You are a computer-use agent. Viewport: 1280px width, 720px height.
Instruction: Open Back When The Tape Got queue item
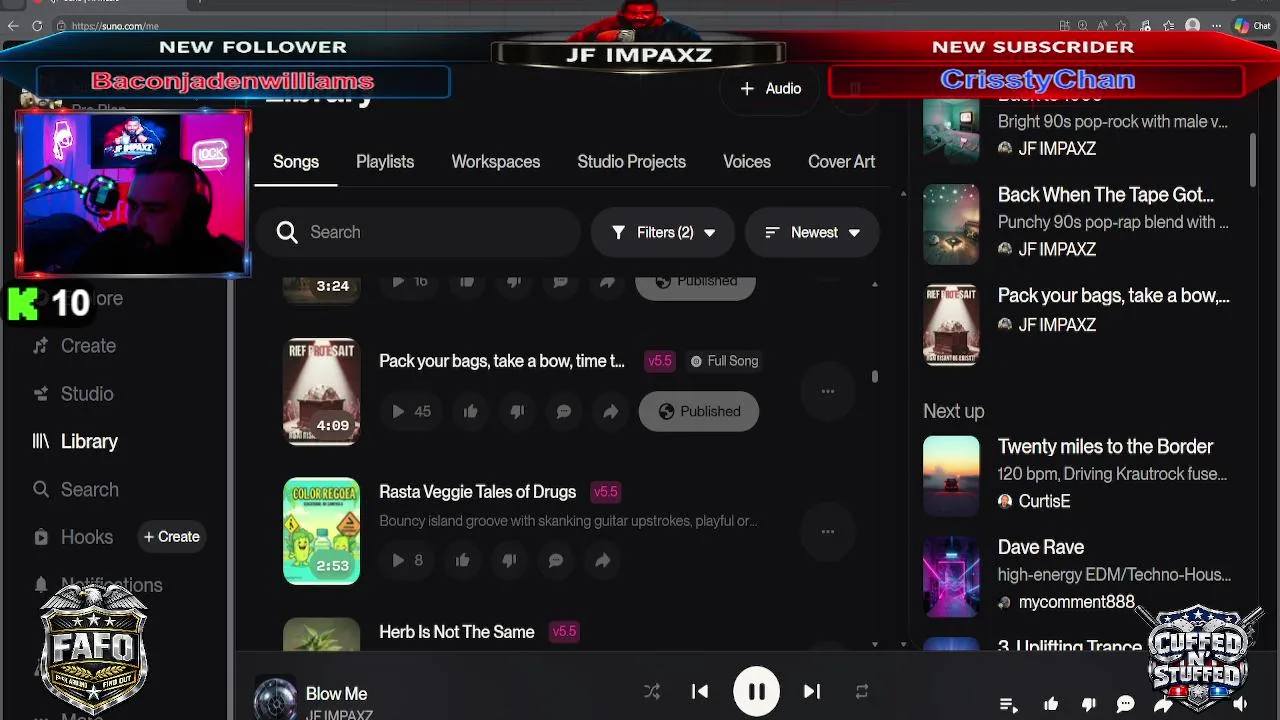1105,195
